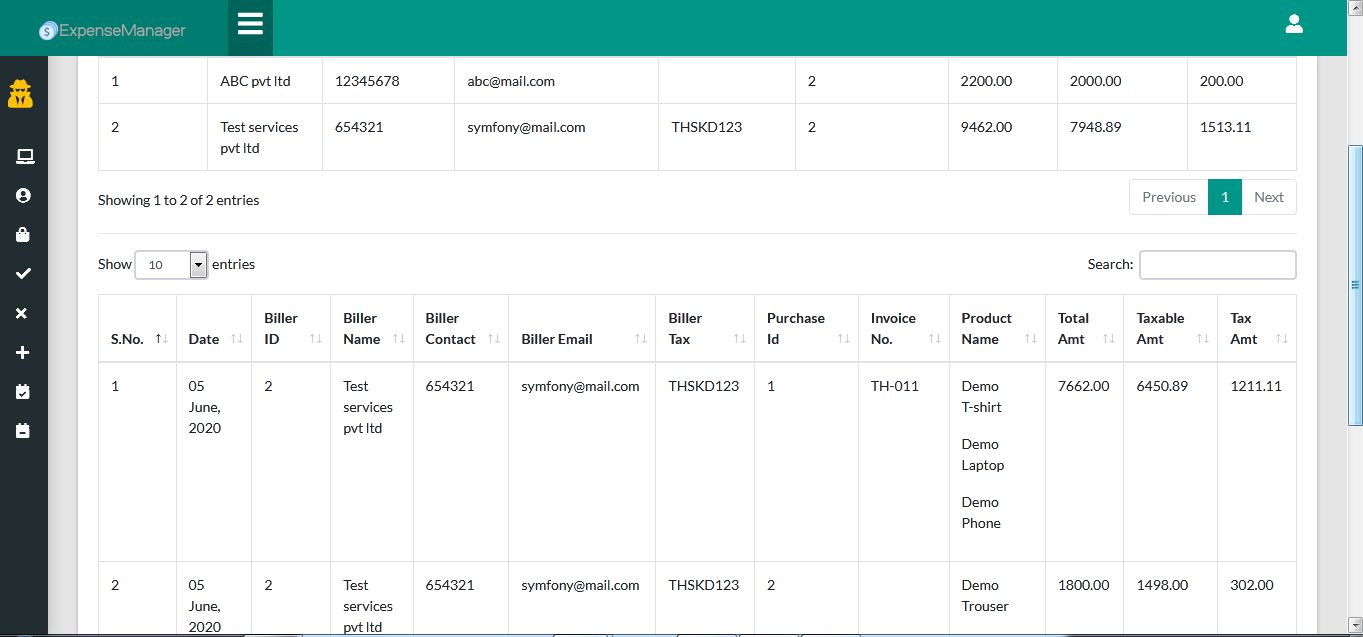Open the account icon in the top bar
This screenshot has height=637, width=1363.
coord(1294,23)
